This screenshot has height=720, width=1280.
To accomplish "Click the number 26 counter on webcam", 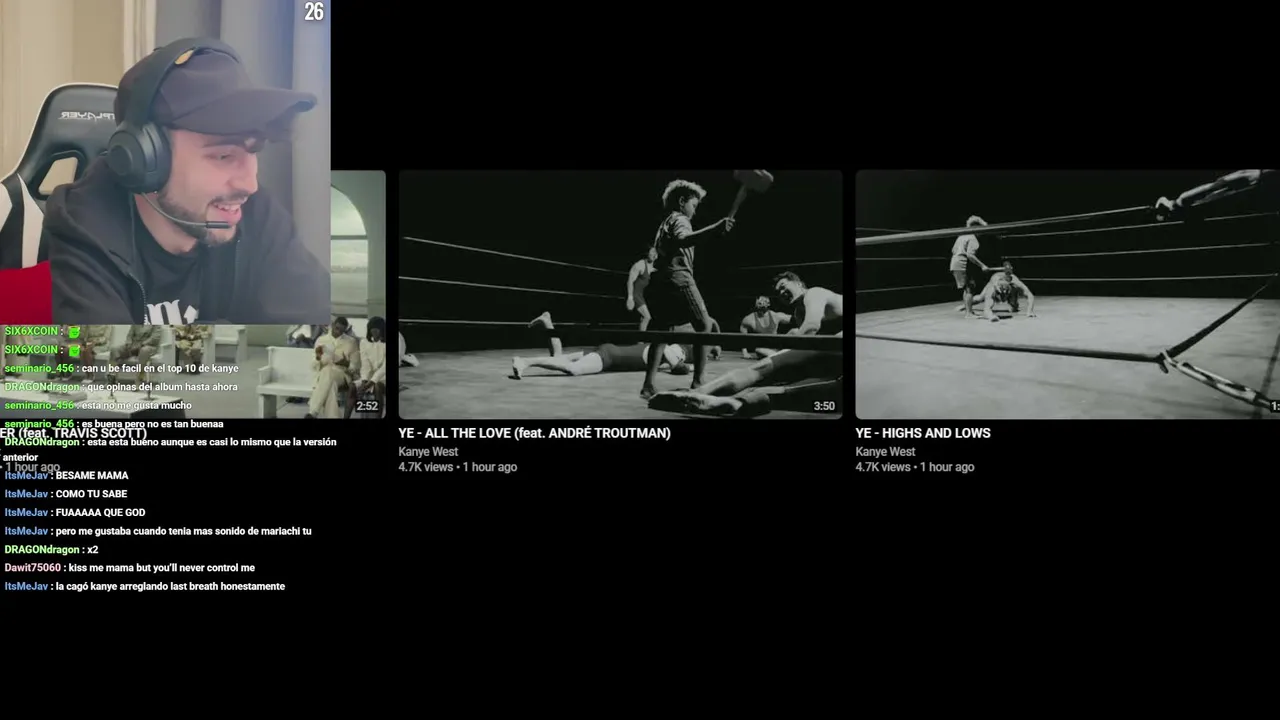I will click(314, 12).
